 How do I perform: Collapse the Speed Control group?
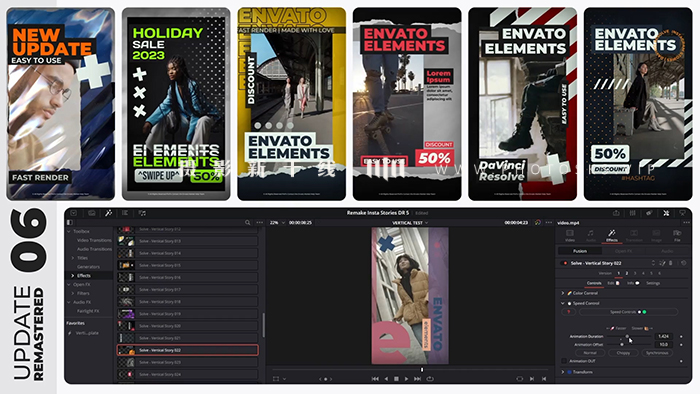pos(562,303)
